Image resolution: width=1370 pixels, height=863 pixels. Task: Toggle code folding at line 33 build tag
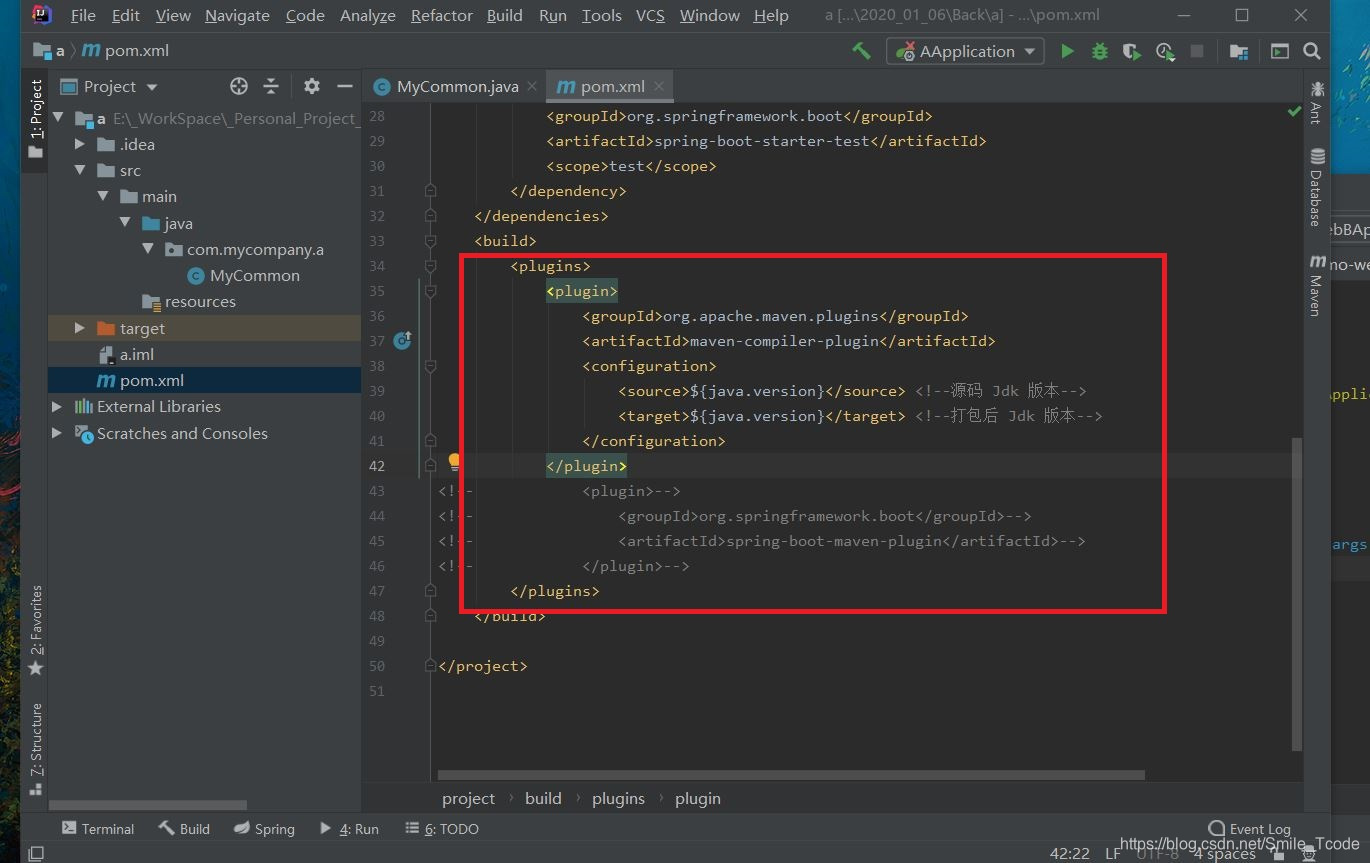coord(430,241)
